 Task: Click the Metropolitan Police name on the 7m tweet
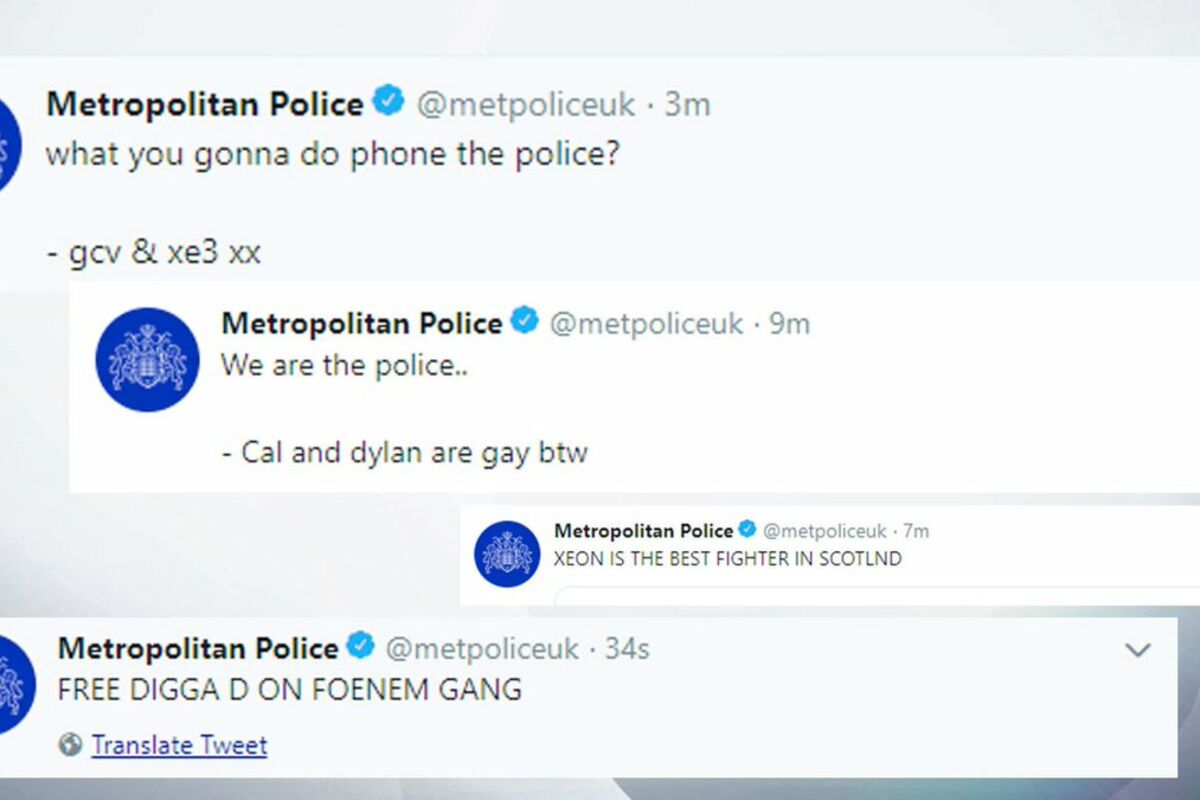[643, 531]
